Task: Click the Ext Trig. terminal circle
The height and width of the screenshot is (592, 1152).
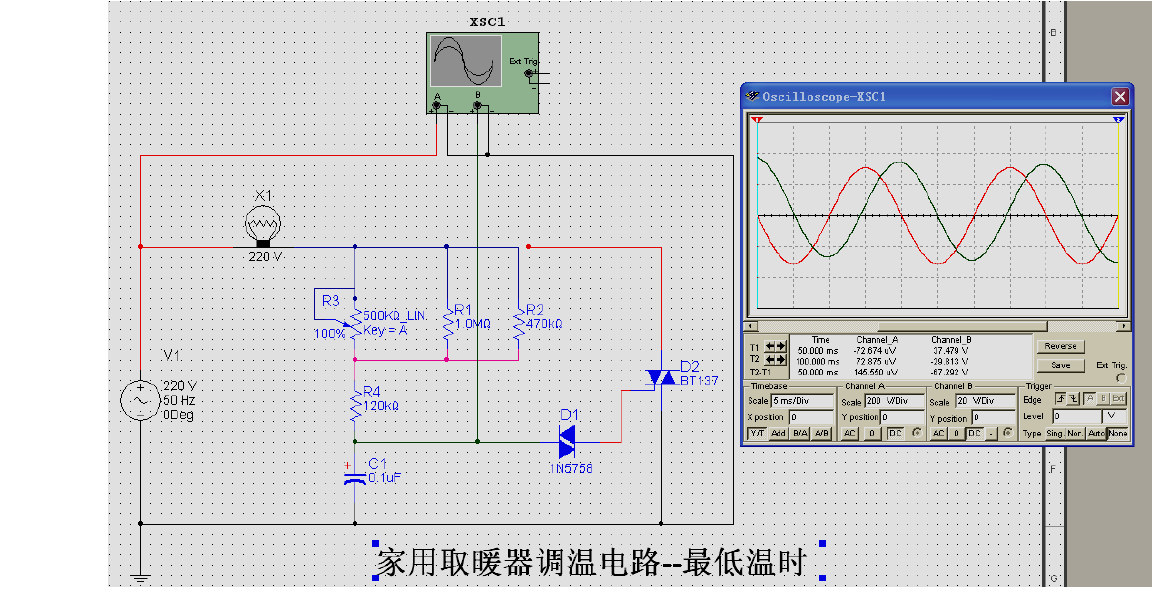Action: coord(1121,378)
